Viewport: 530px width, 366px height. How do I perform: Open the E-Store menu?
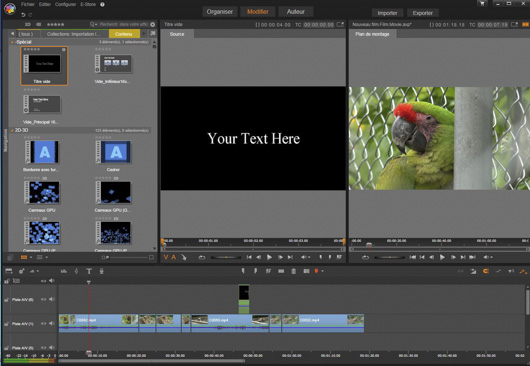tap(88, 4)
